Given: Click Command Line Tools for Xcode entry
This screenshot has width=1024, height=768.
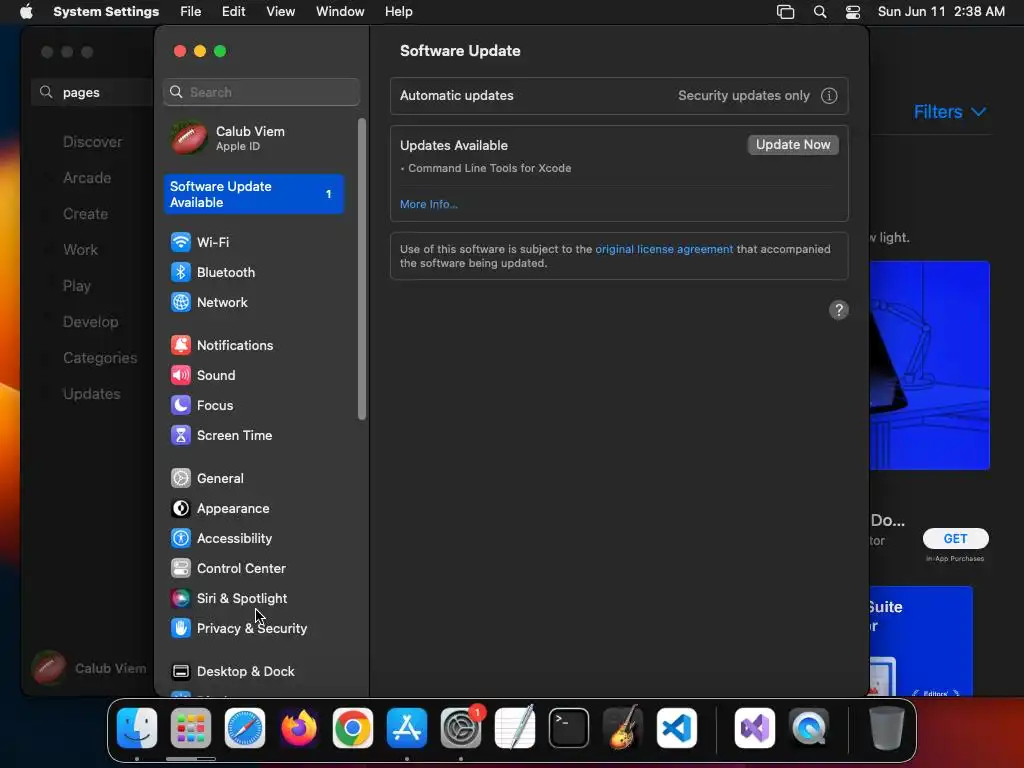Looking at the screenshot, I should pos(489,168).
